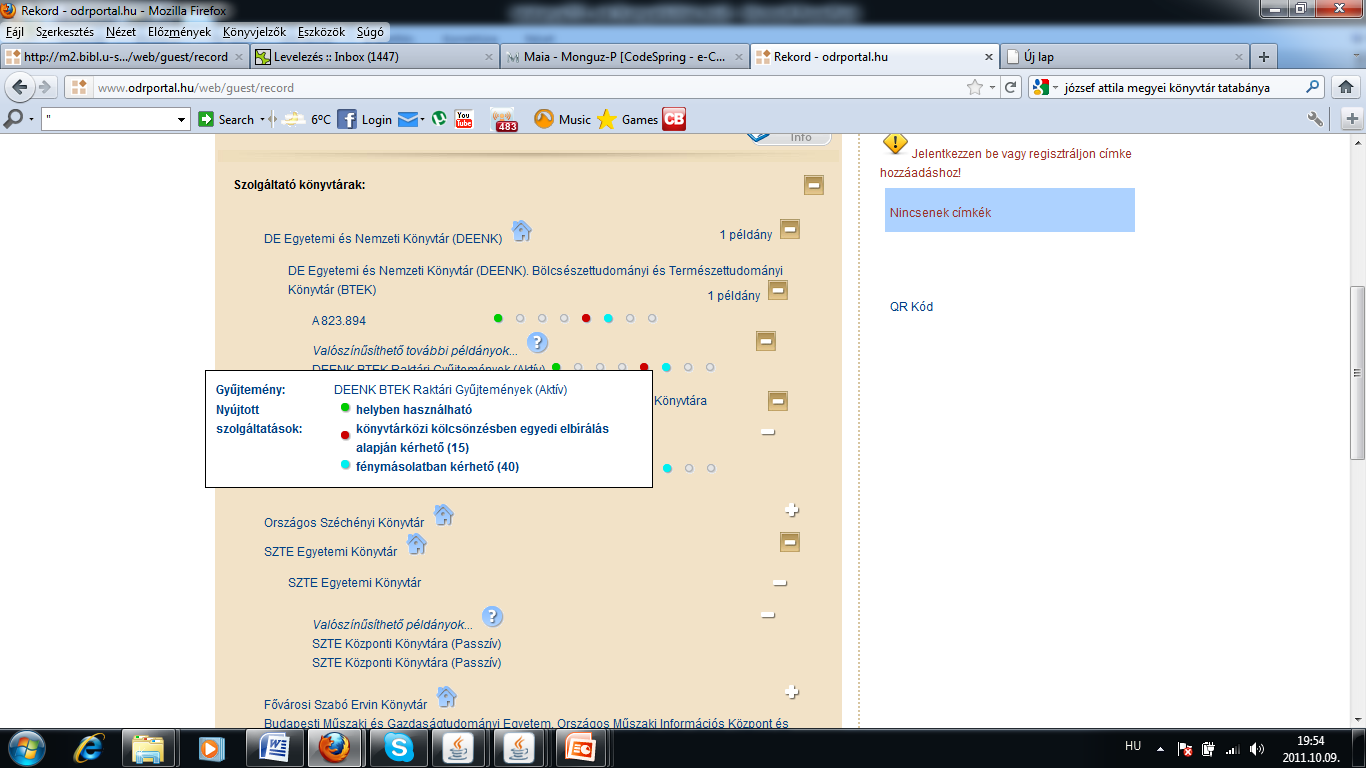Open the Fővárosi Szabó Ervin Könyvtár link

345,705
